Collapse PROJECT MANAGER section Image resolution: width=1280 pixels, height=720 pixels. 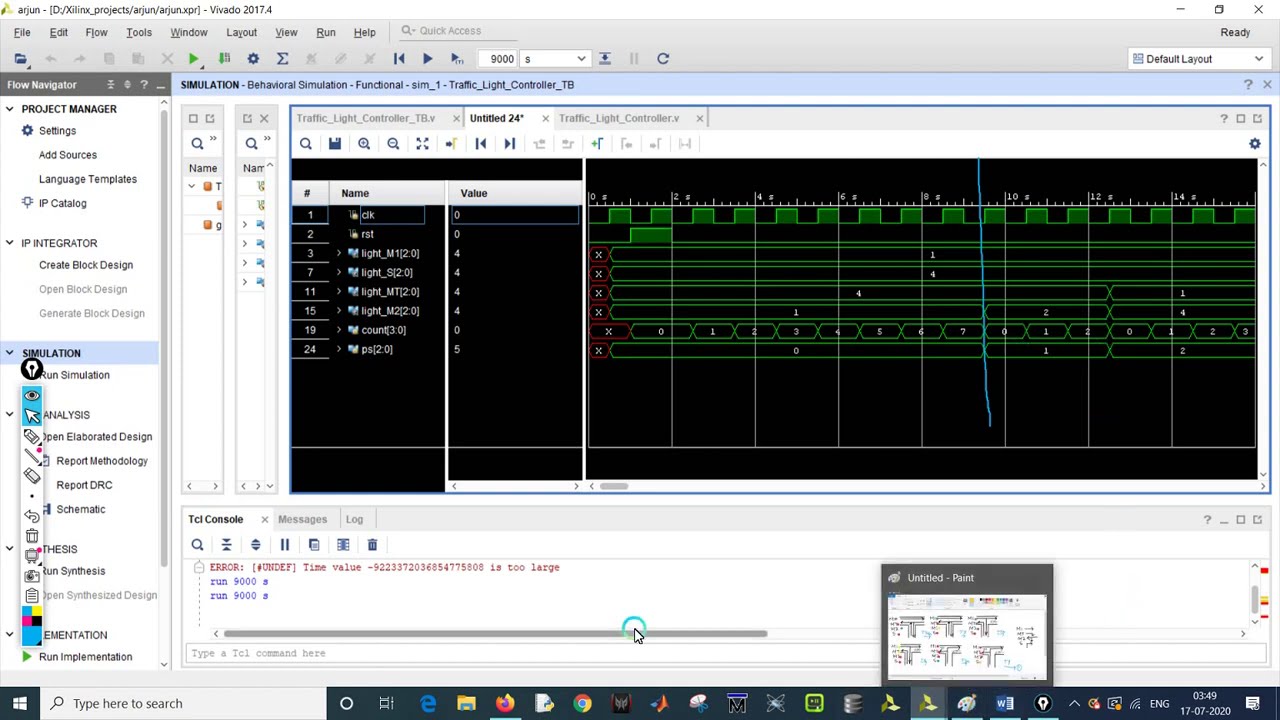[10, 109]
